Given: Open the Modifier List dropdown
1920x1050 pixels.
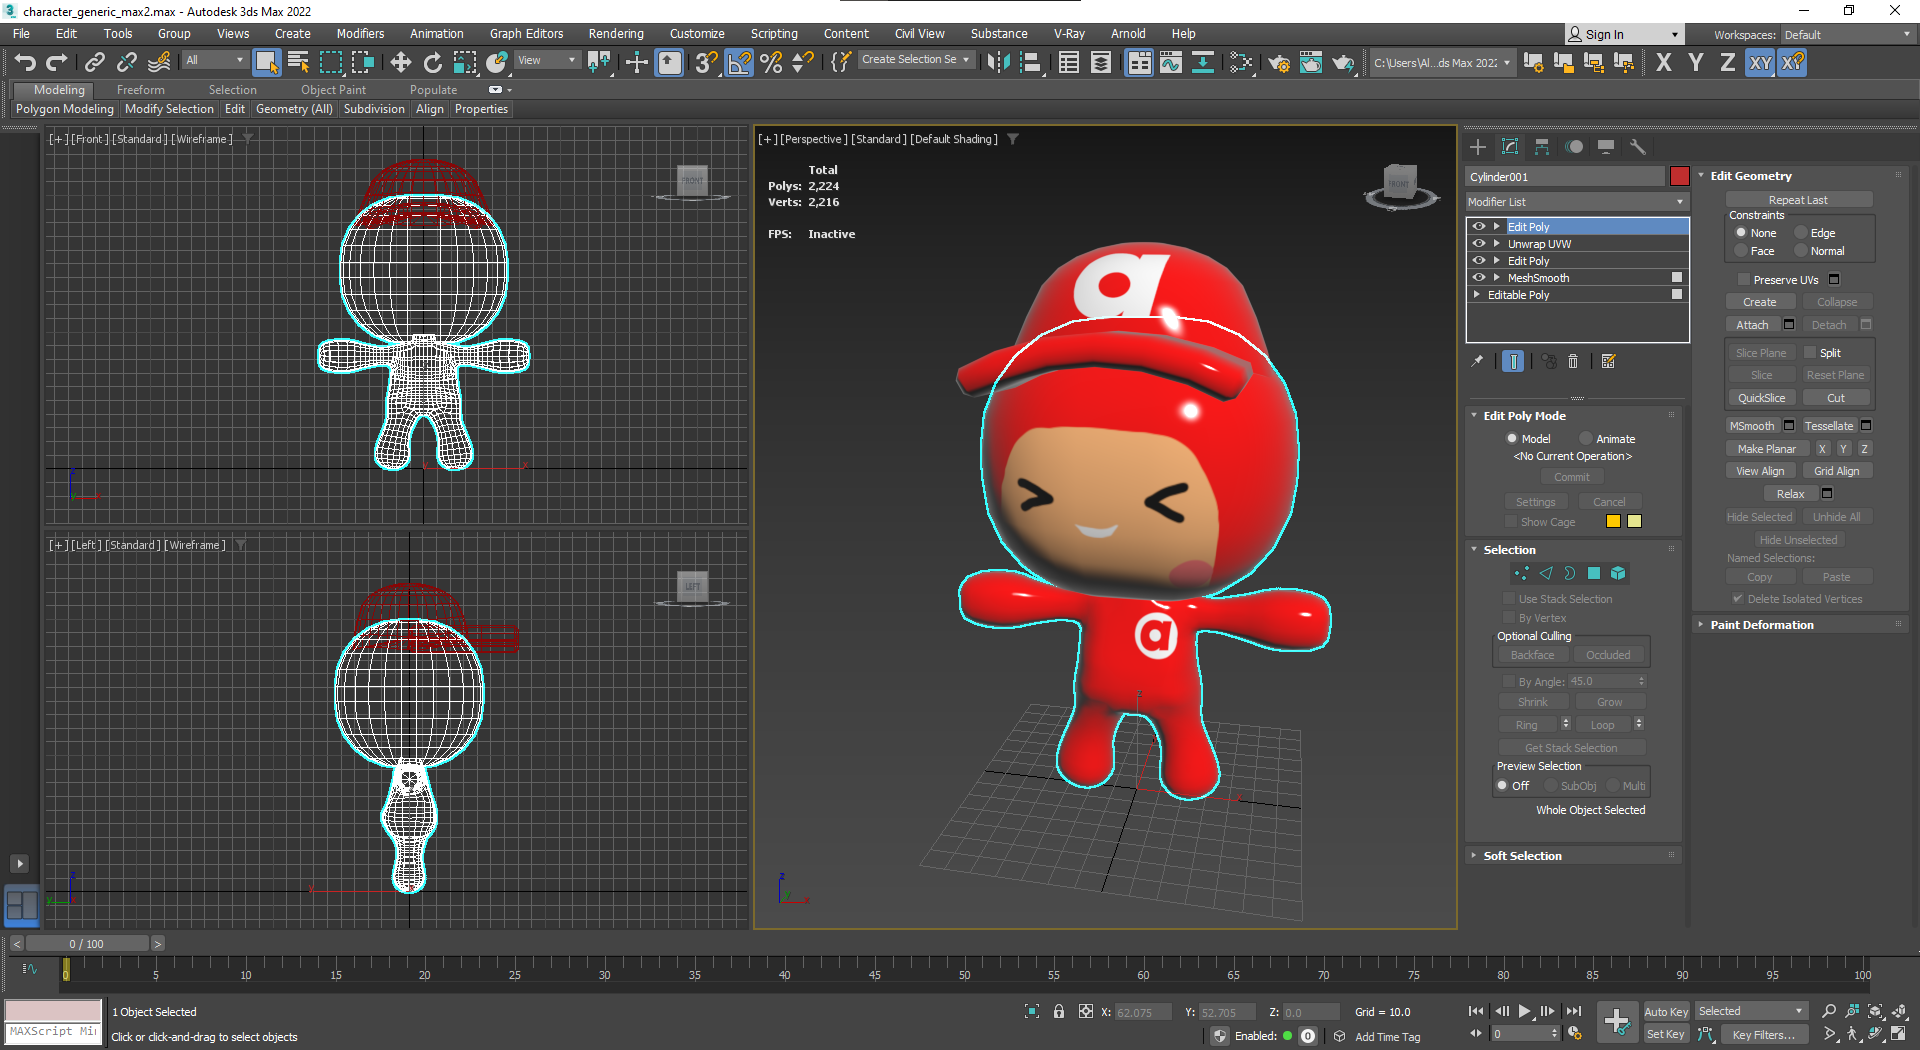Looking at the screenshot, I should pyautogui.click(x=1577, y=202).
